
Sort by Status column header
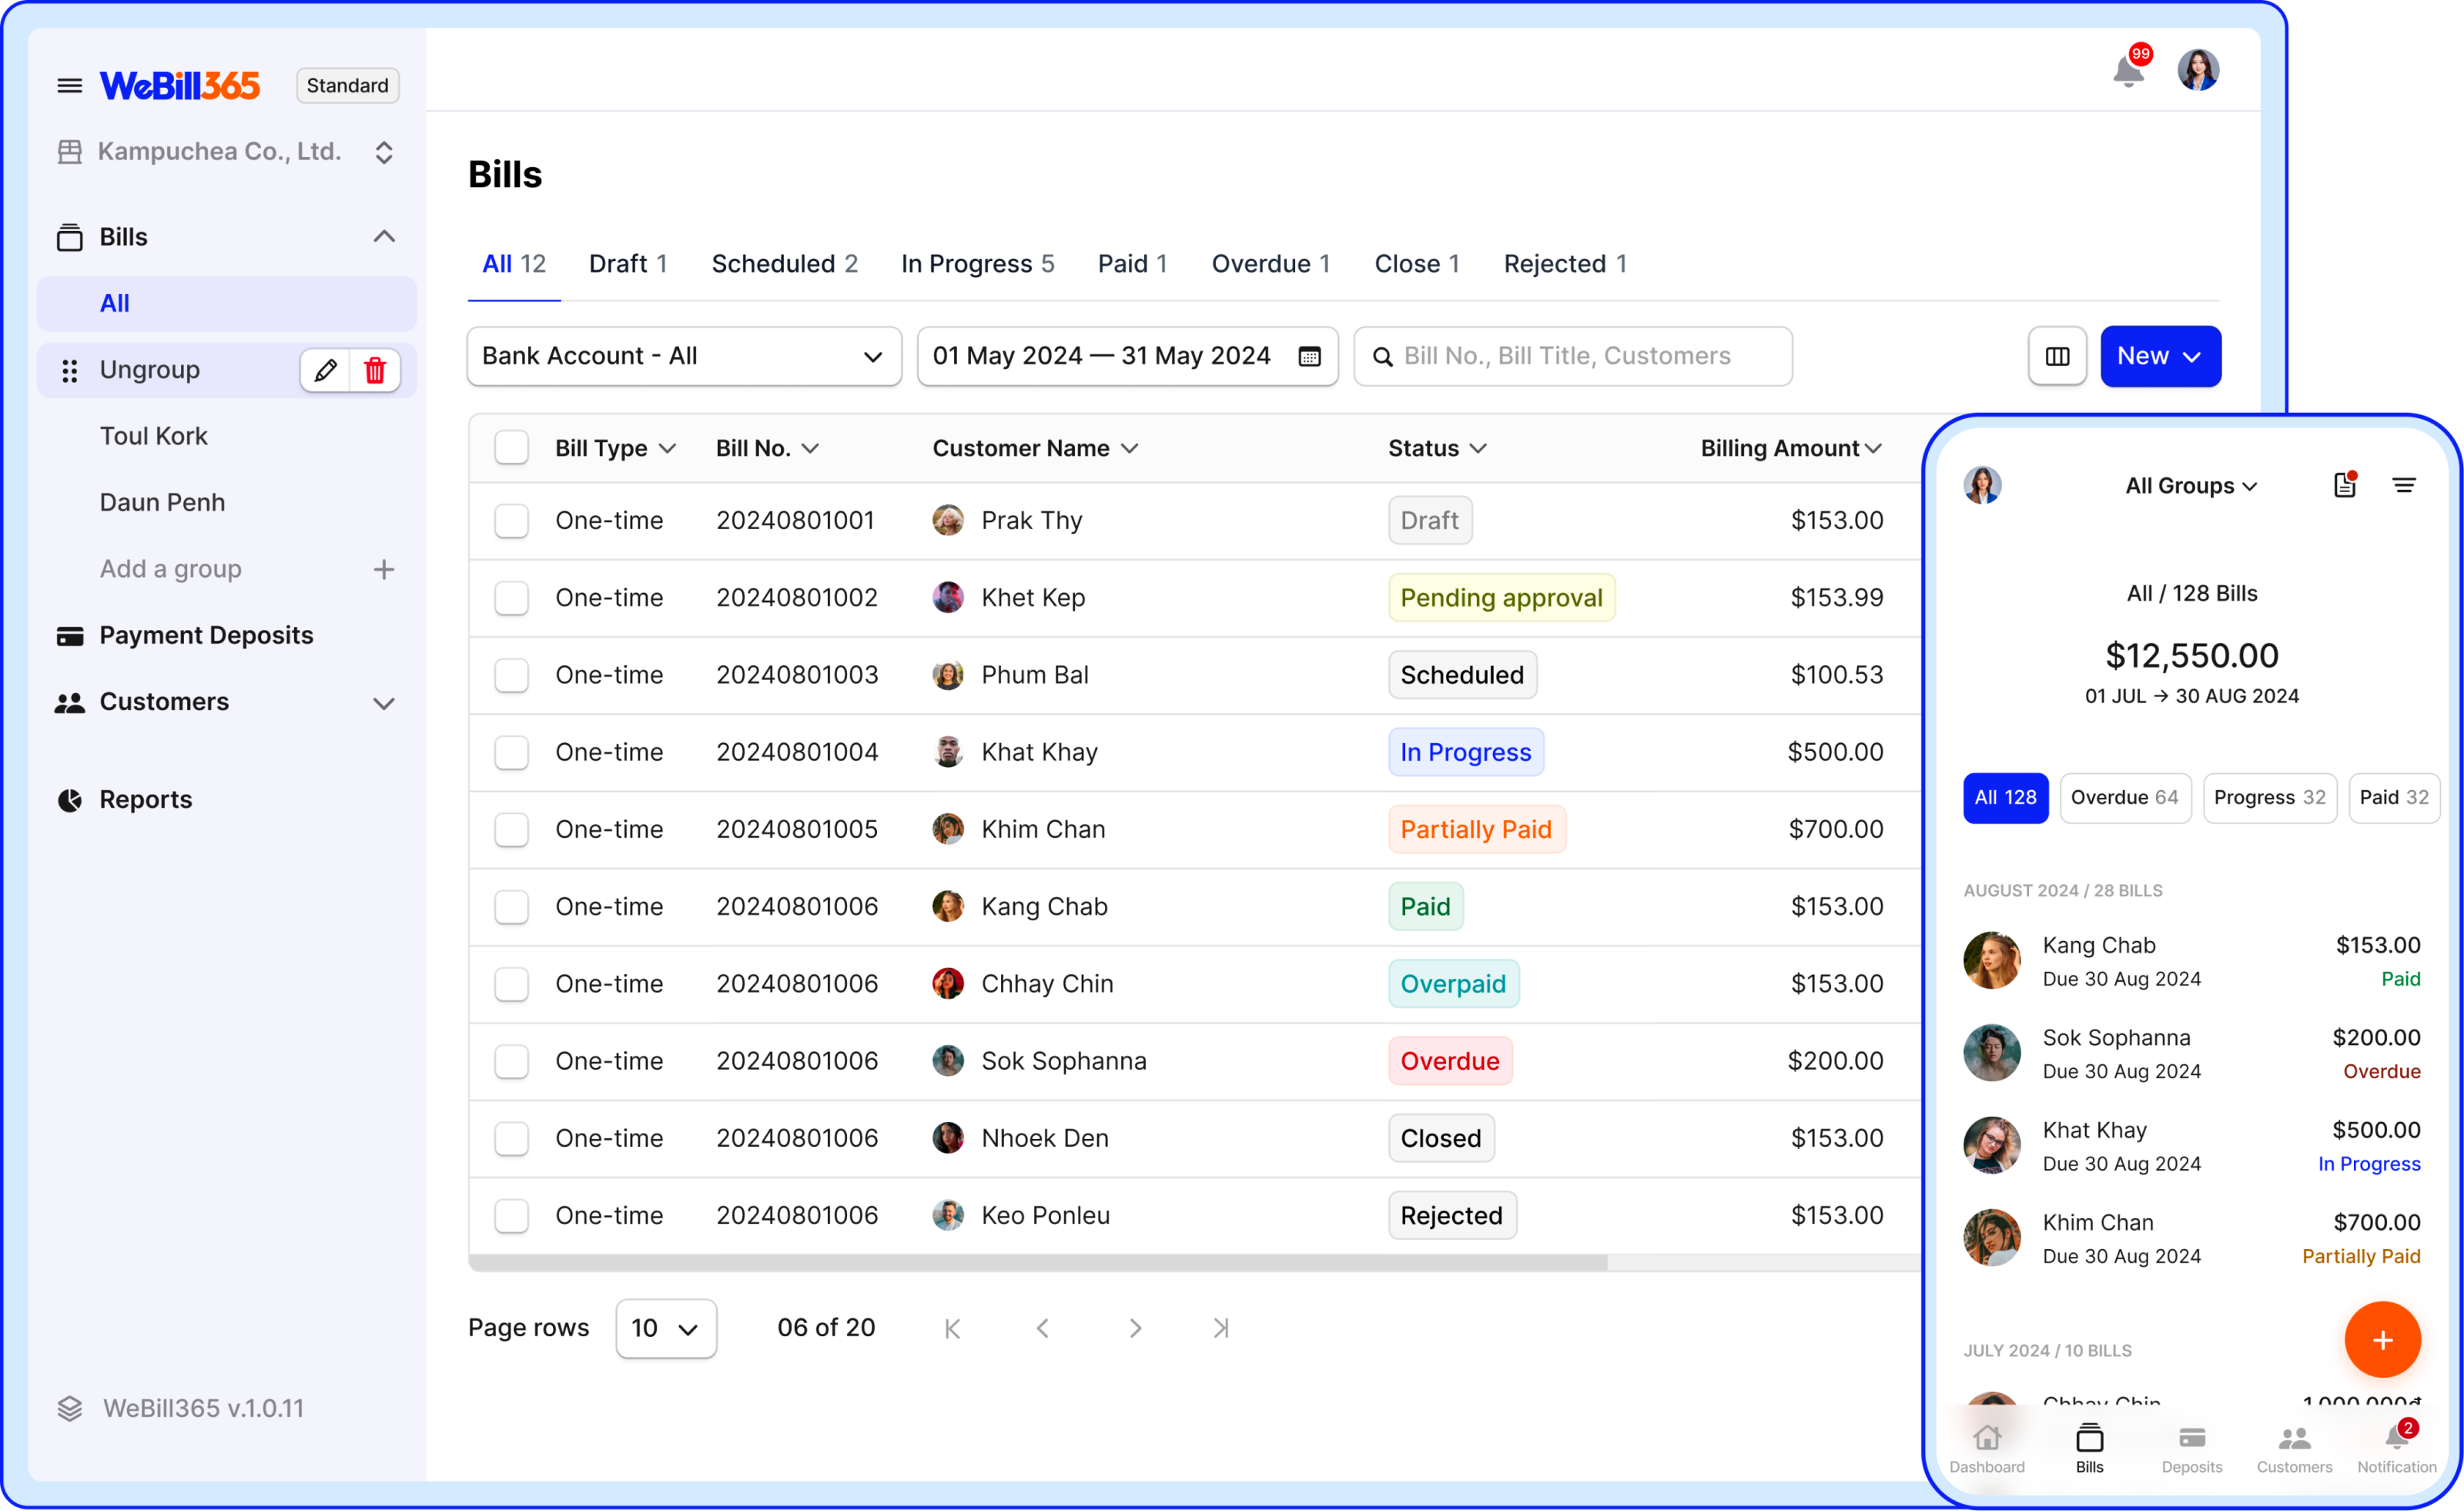[1437, 448]
